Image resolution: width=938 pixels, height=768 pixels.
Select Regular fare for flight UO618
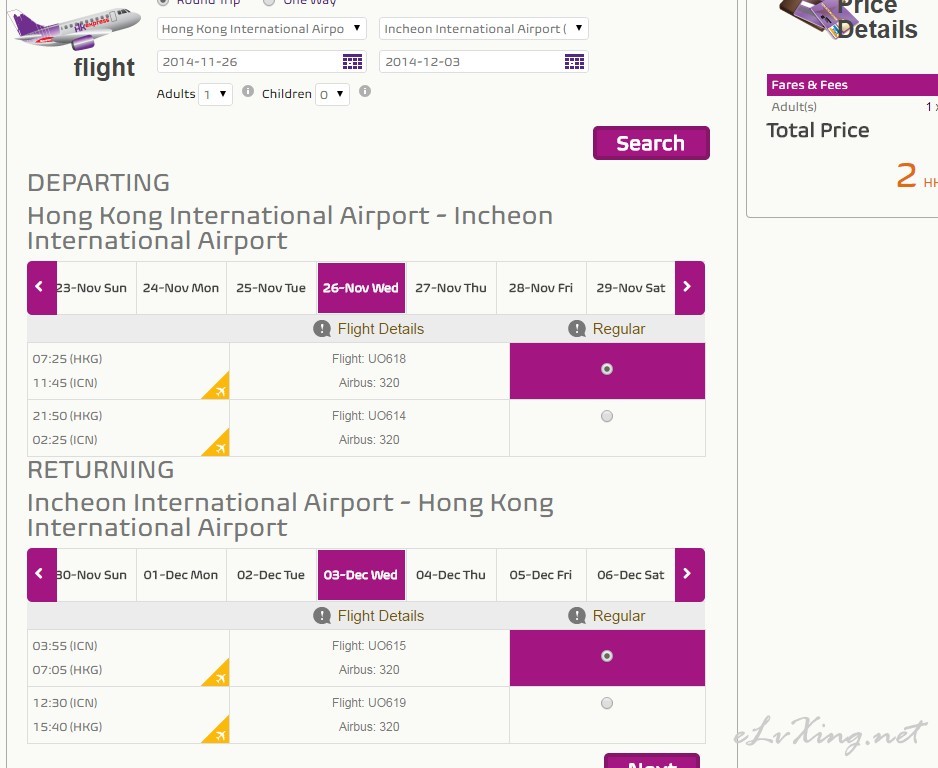[607, 369]
